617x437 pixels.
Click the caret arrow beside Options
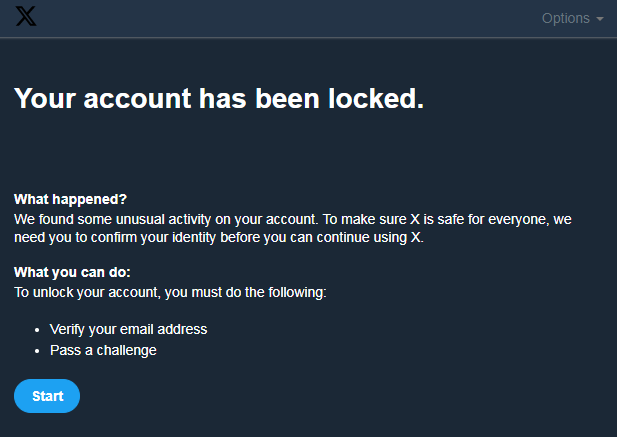600,19
